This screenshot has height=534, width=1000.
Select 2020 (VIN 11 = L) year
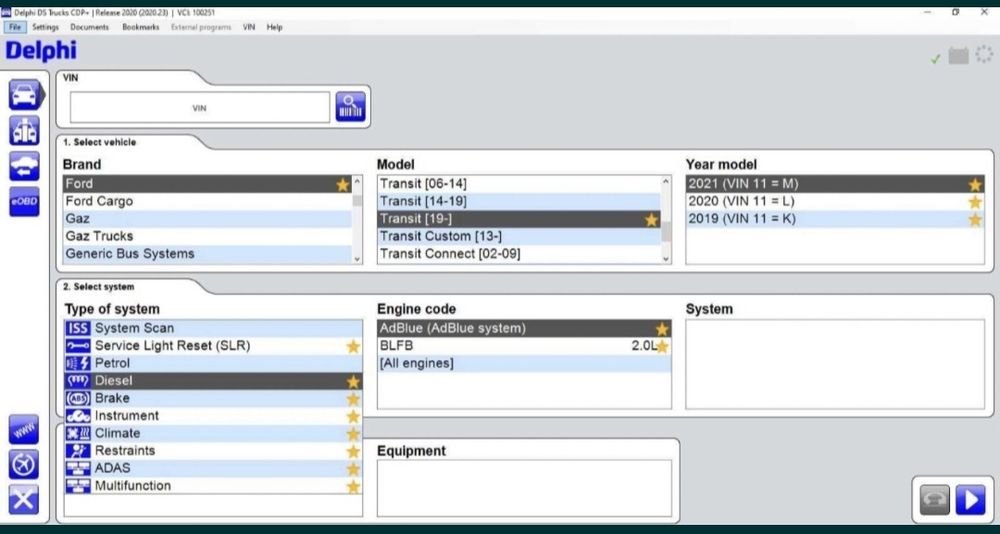click(835, 202)
